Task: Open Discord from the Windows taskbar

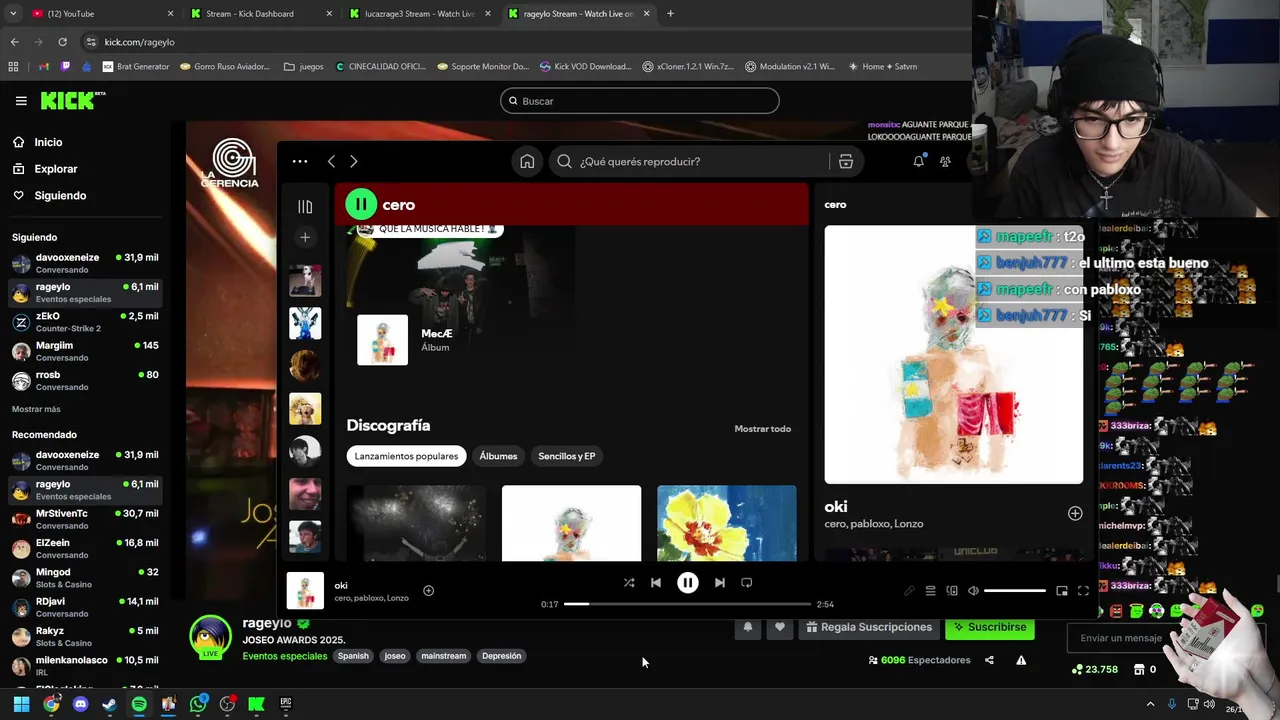Action: (x=81, y=704)
